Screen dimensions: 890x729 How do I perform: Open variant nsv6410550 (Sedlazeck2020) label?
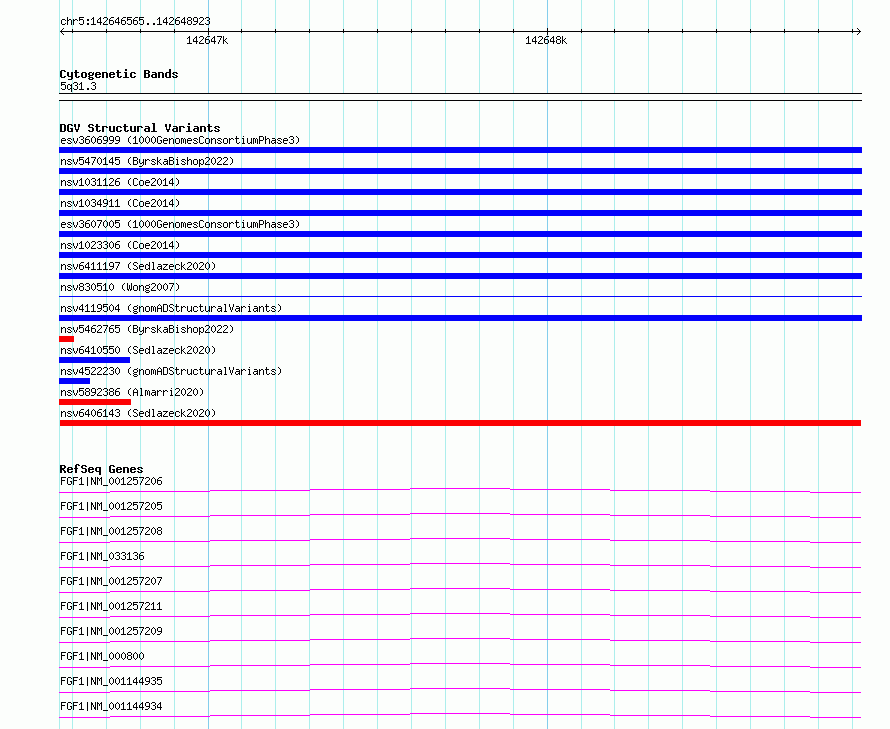point(138,350)
